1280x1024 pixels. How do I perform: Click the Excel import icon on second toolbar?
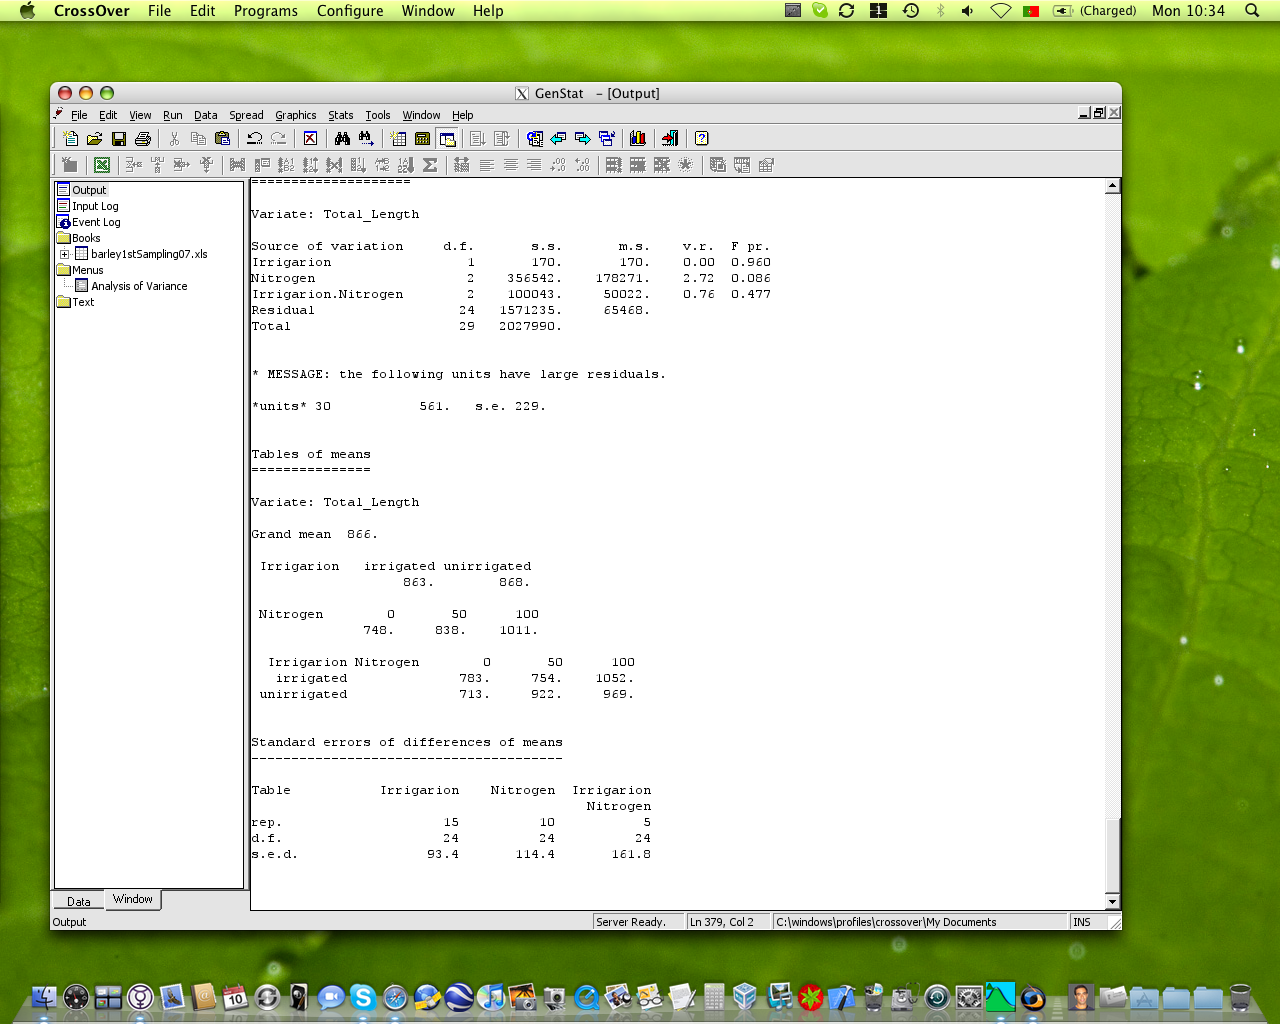[x=102, y=165]
